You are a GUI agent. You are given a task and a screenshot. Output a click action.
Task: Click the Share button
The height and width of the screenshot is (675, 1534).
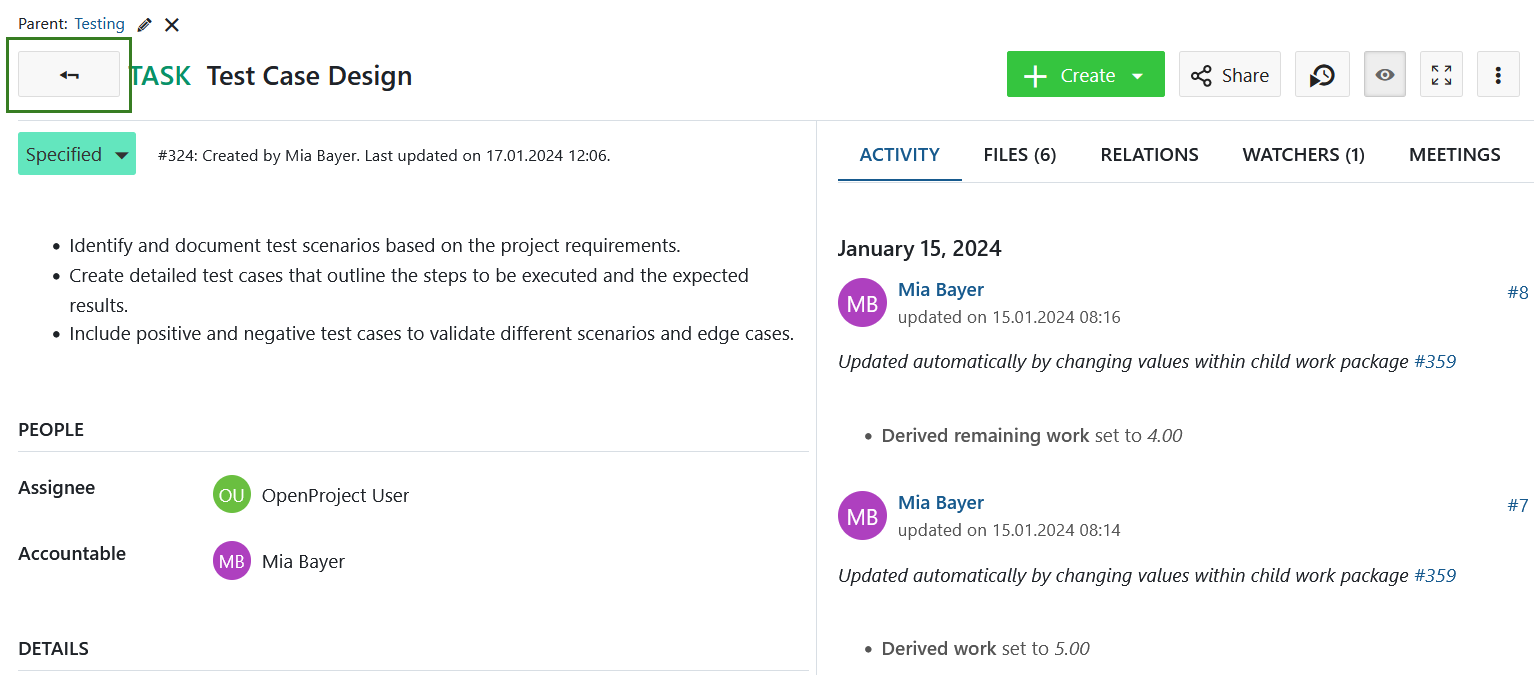1229,75
